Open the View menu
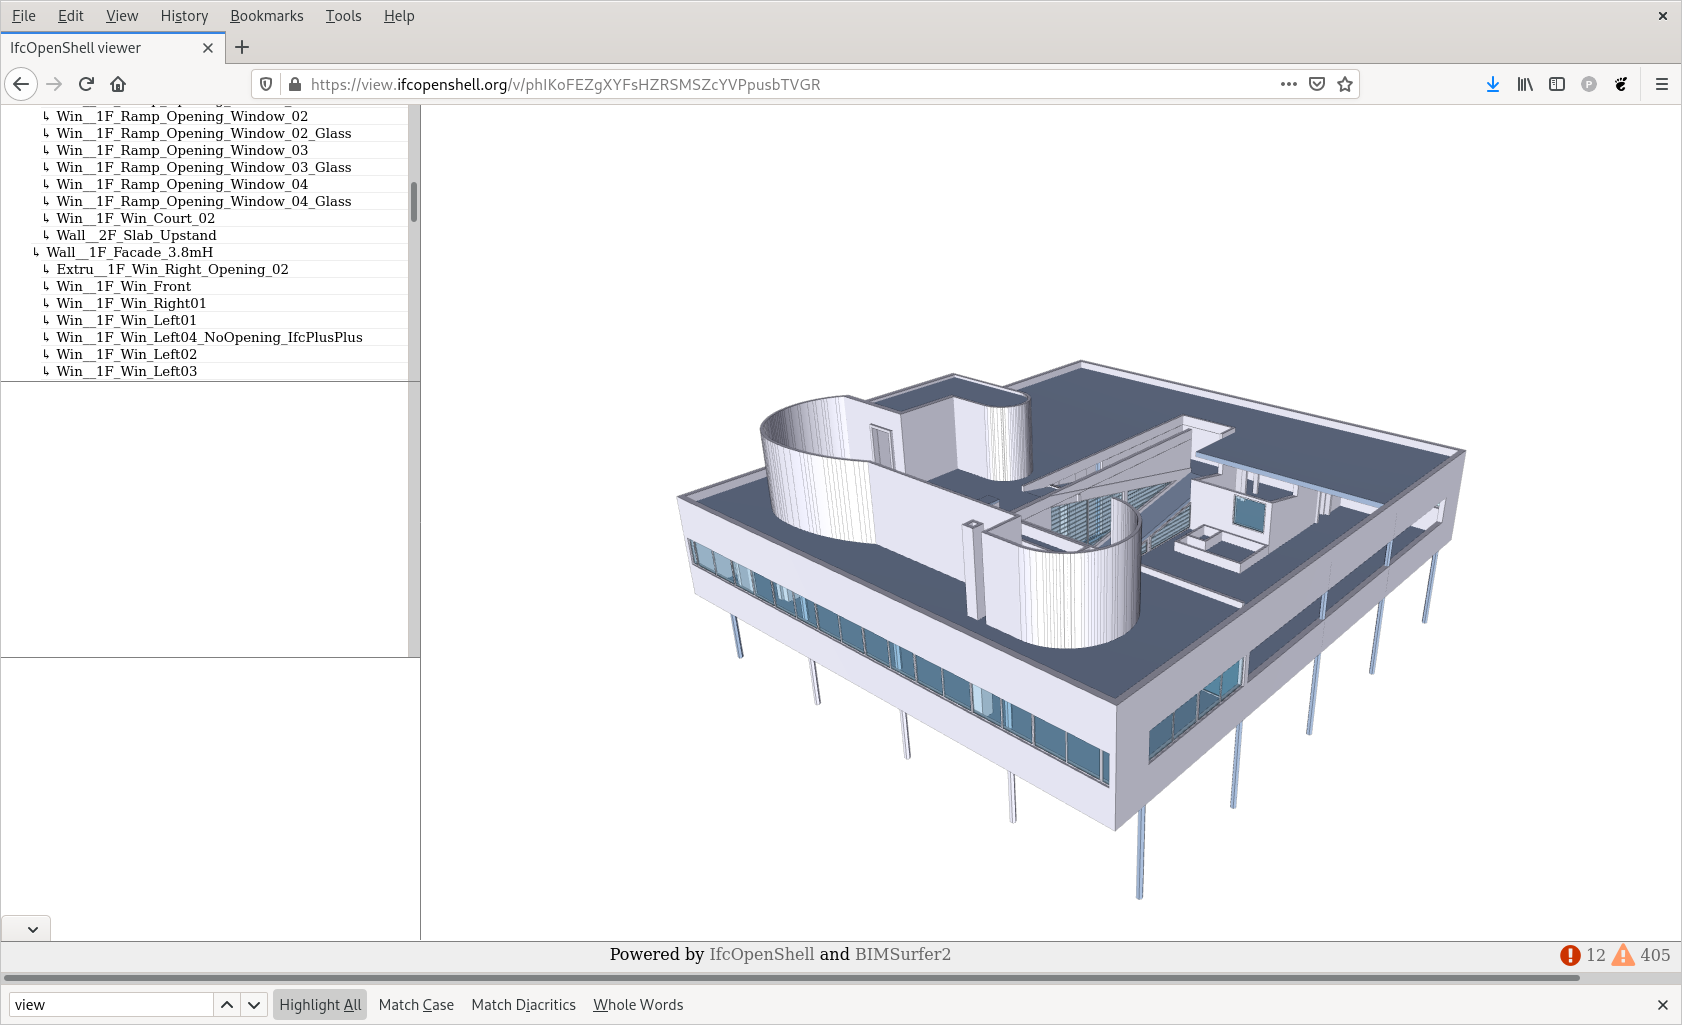Viewport: 1682px width, 1025px height. tap(122, 16)
